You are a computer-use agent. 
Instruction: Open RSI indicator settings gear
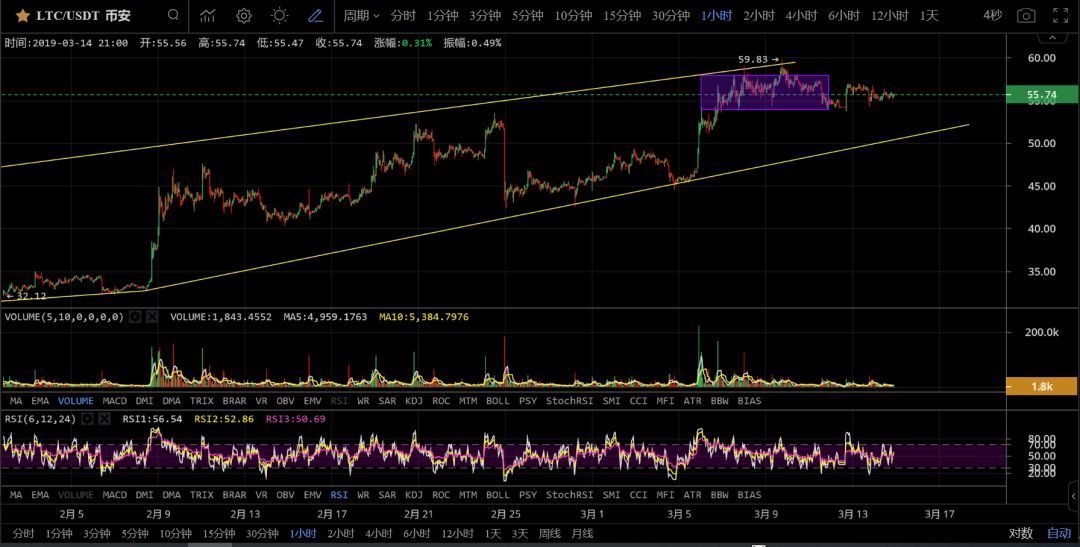coord(87,418)
